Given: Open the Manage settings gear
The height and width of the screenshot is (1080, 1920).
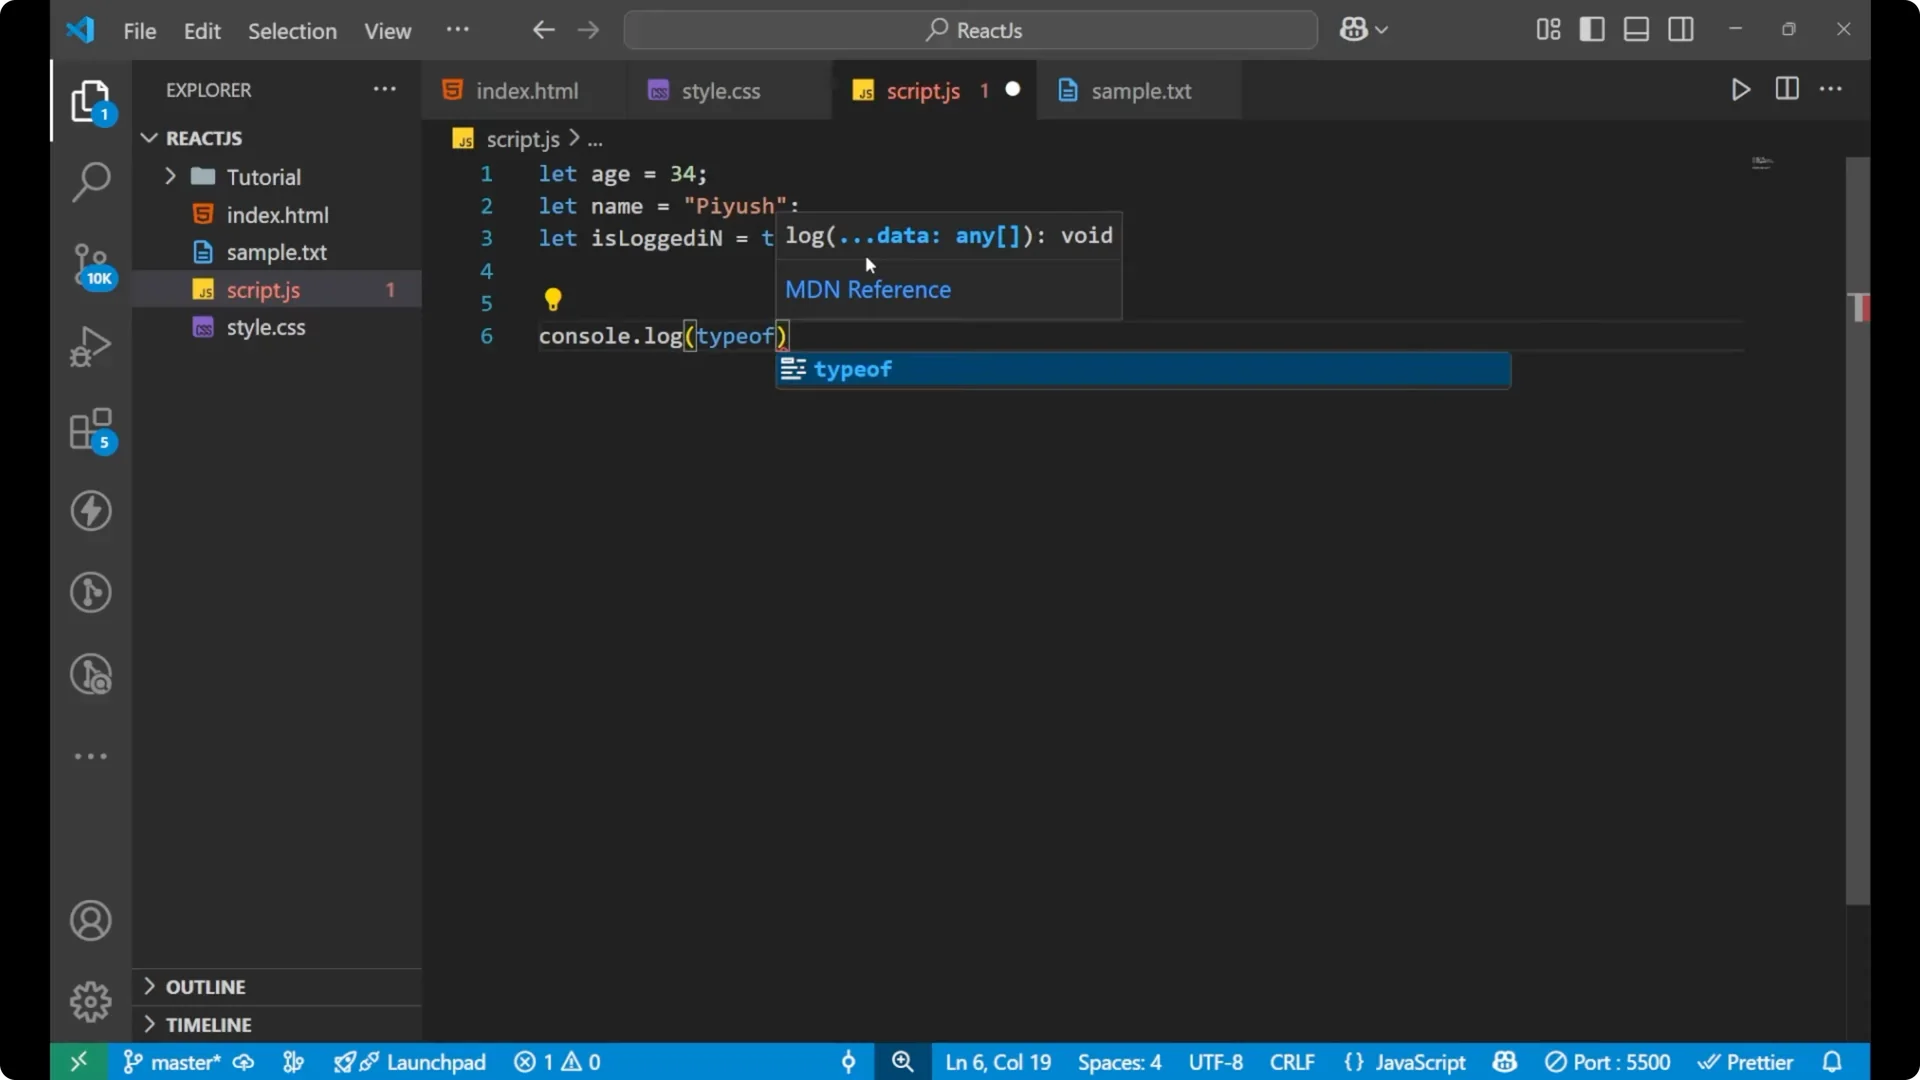Looking at the screenshot, I should [91, 1001].
